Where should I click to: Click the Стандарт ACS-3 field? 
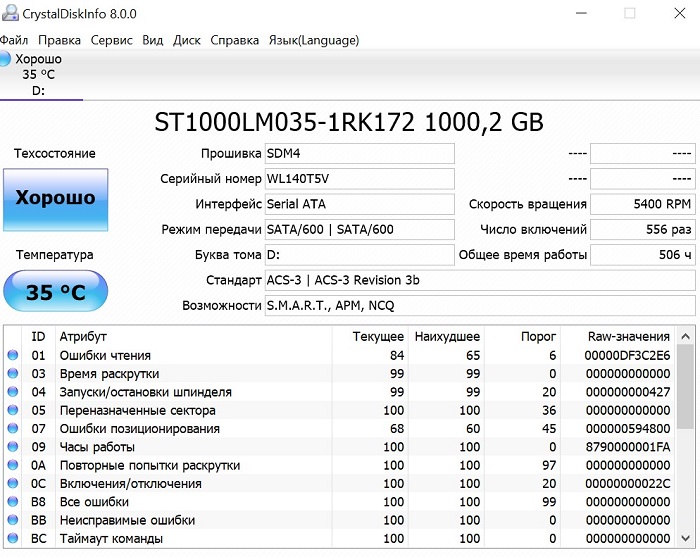point(480,280)
